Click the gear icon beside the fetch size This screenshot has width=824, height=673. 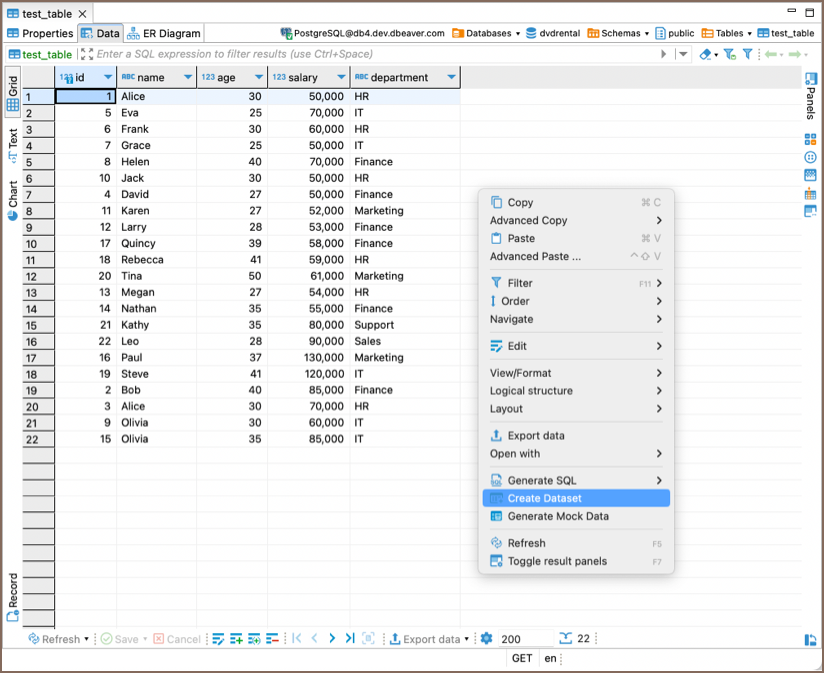point(486,639)
